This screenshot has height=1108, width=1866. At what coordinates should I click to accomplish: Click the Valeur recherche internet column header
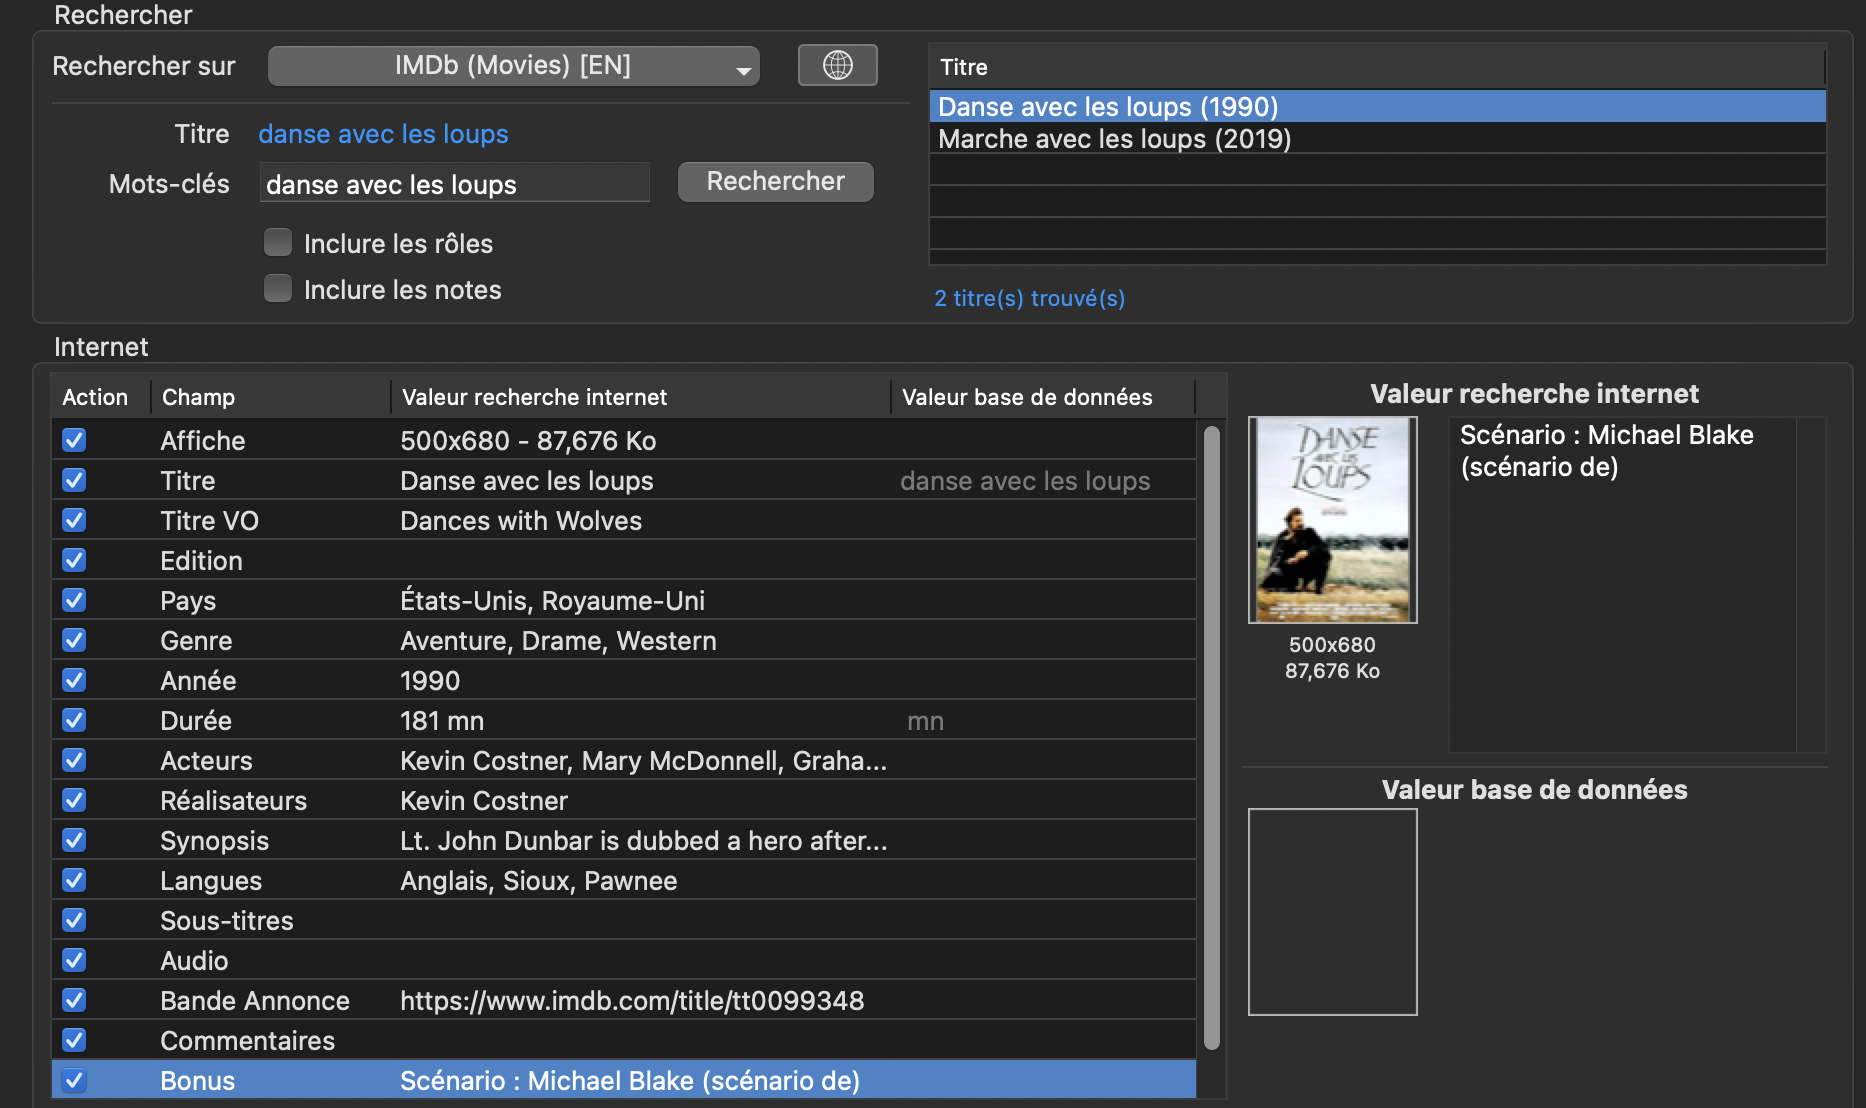[534, 397]
